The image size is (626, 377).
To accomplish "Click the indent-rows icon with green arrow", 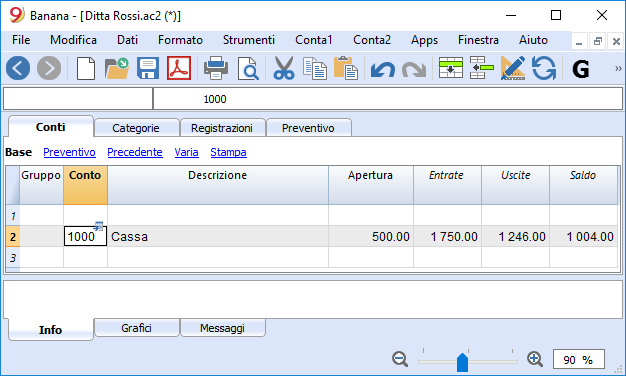I will click(481, 68).
